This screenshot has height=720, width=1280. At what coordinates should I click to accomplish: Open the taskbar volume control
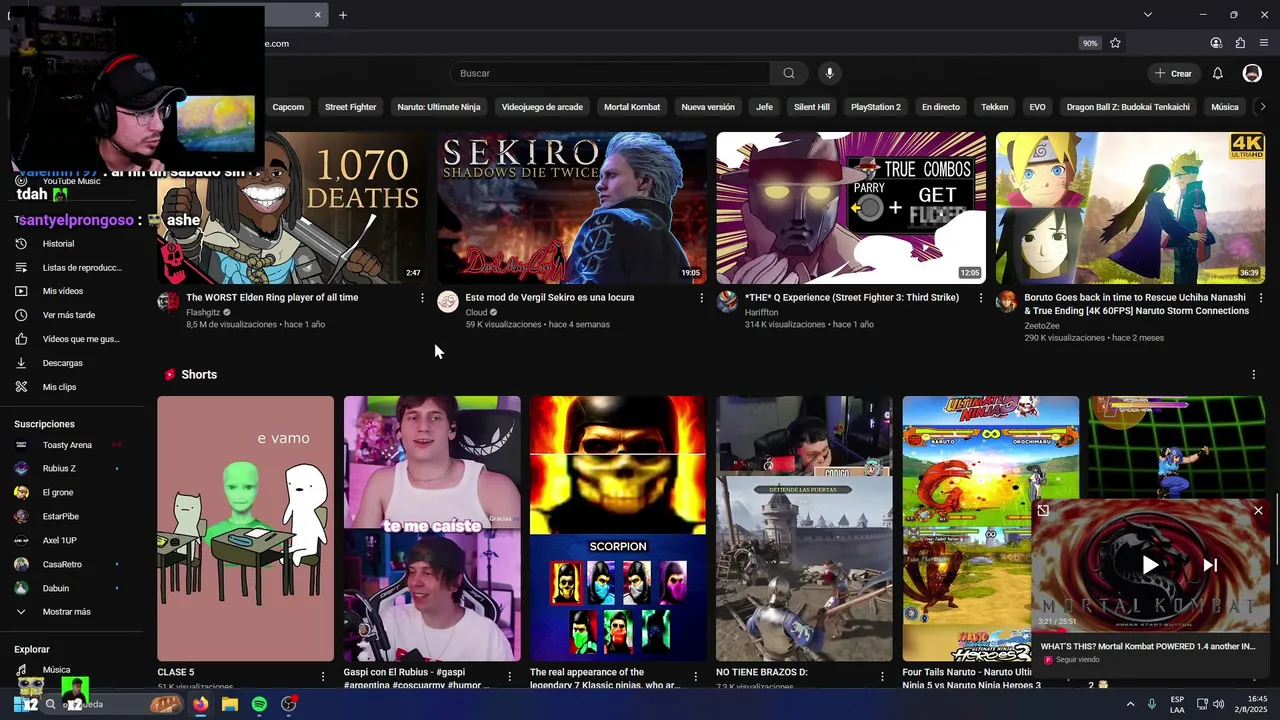(x=1218, y=704)
